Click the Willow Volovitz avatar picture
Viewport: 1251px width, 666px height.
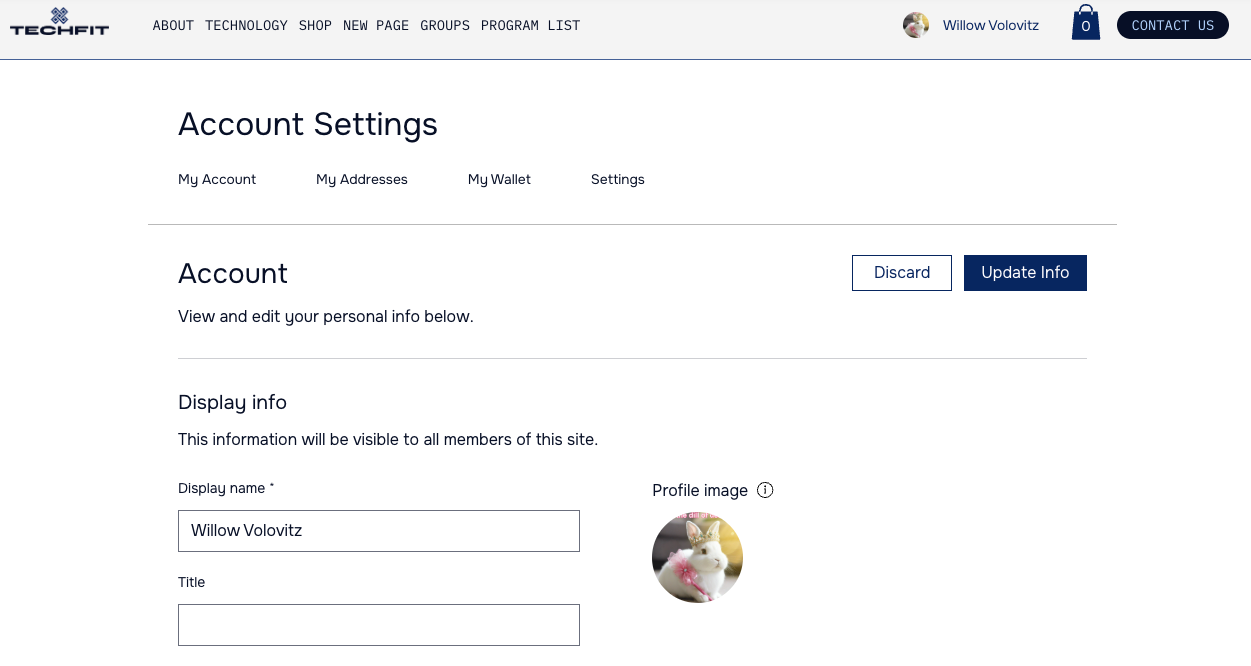[x=916, y=25]
